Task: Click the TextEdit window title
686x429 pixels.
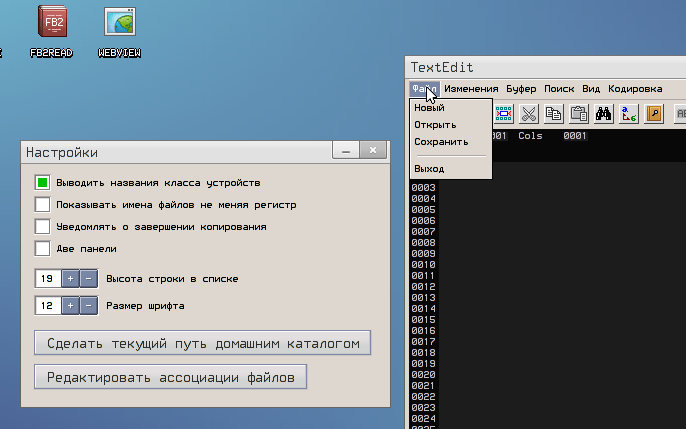Action: coord(442,67)
